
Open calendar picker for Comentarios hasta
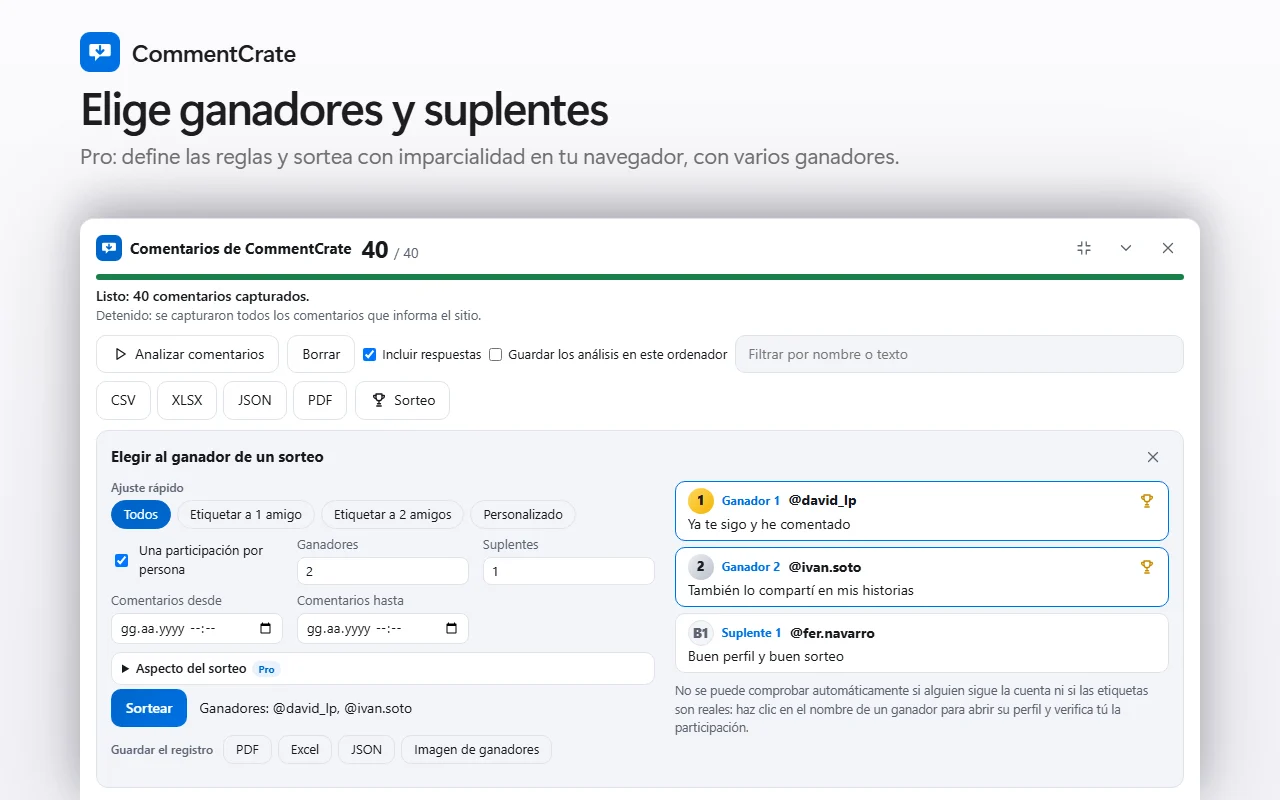point(451,628)
